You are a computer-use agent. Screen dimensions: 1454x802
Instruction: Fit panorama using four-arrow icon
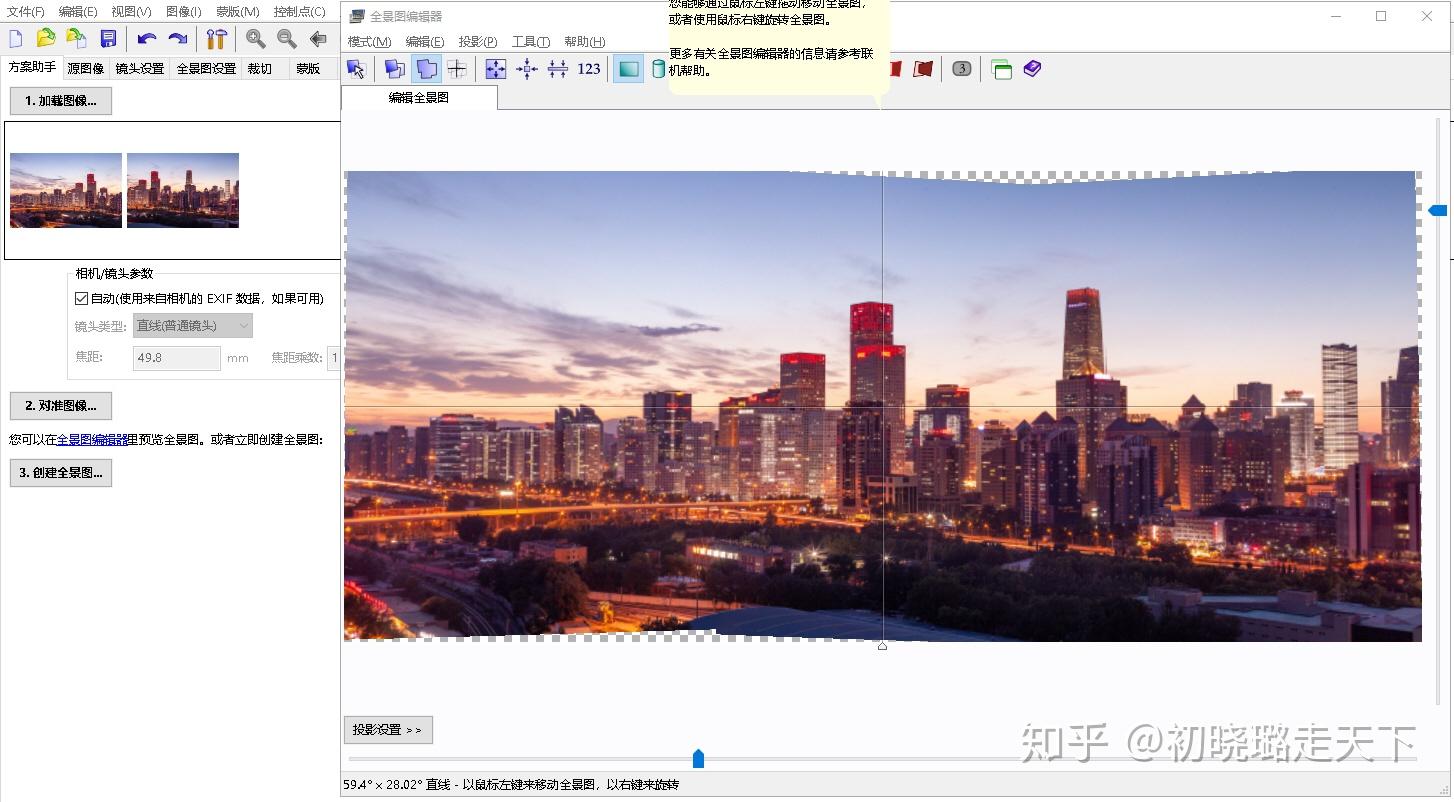click(x=496, y=69)
